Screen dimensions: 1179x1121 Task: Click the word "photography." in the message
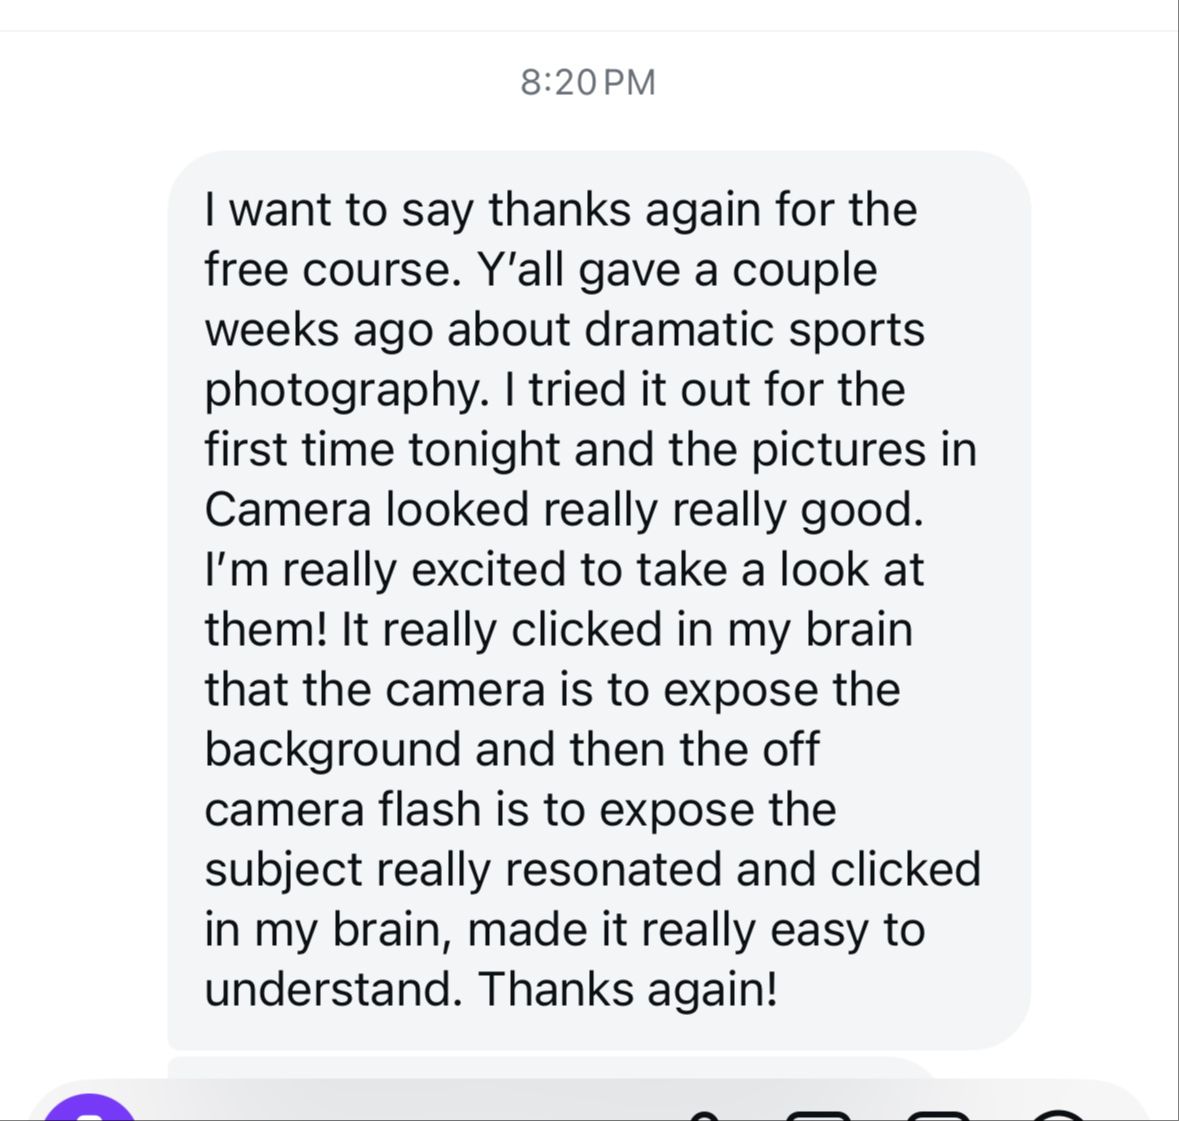point(347,391)
